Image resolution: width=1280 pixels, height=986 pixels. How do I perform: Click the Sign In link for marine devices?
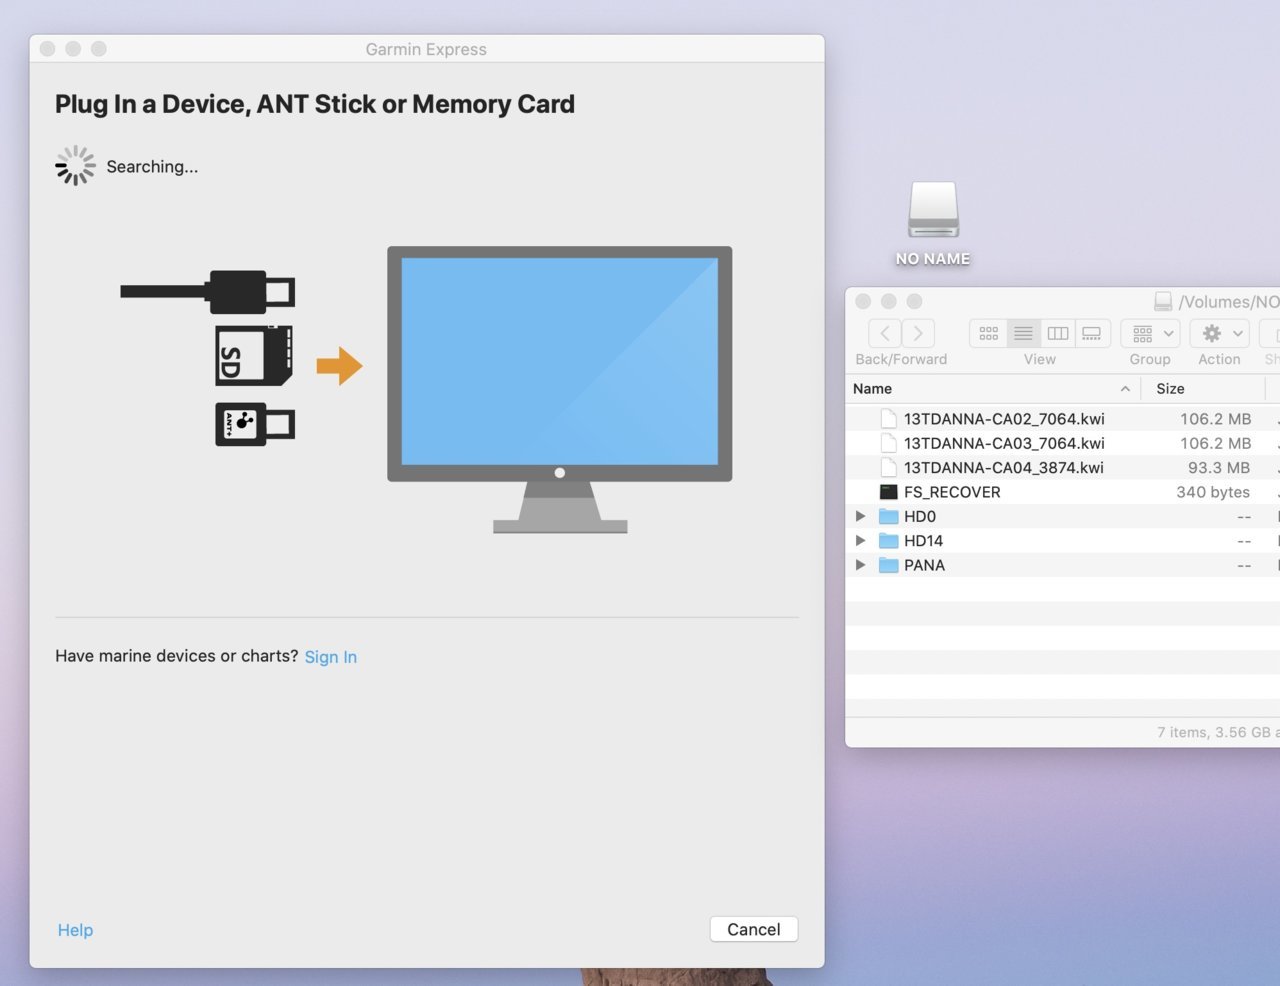point(331,657)
